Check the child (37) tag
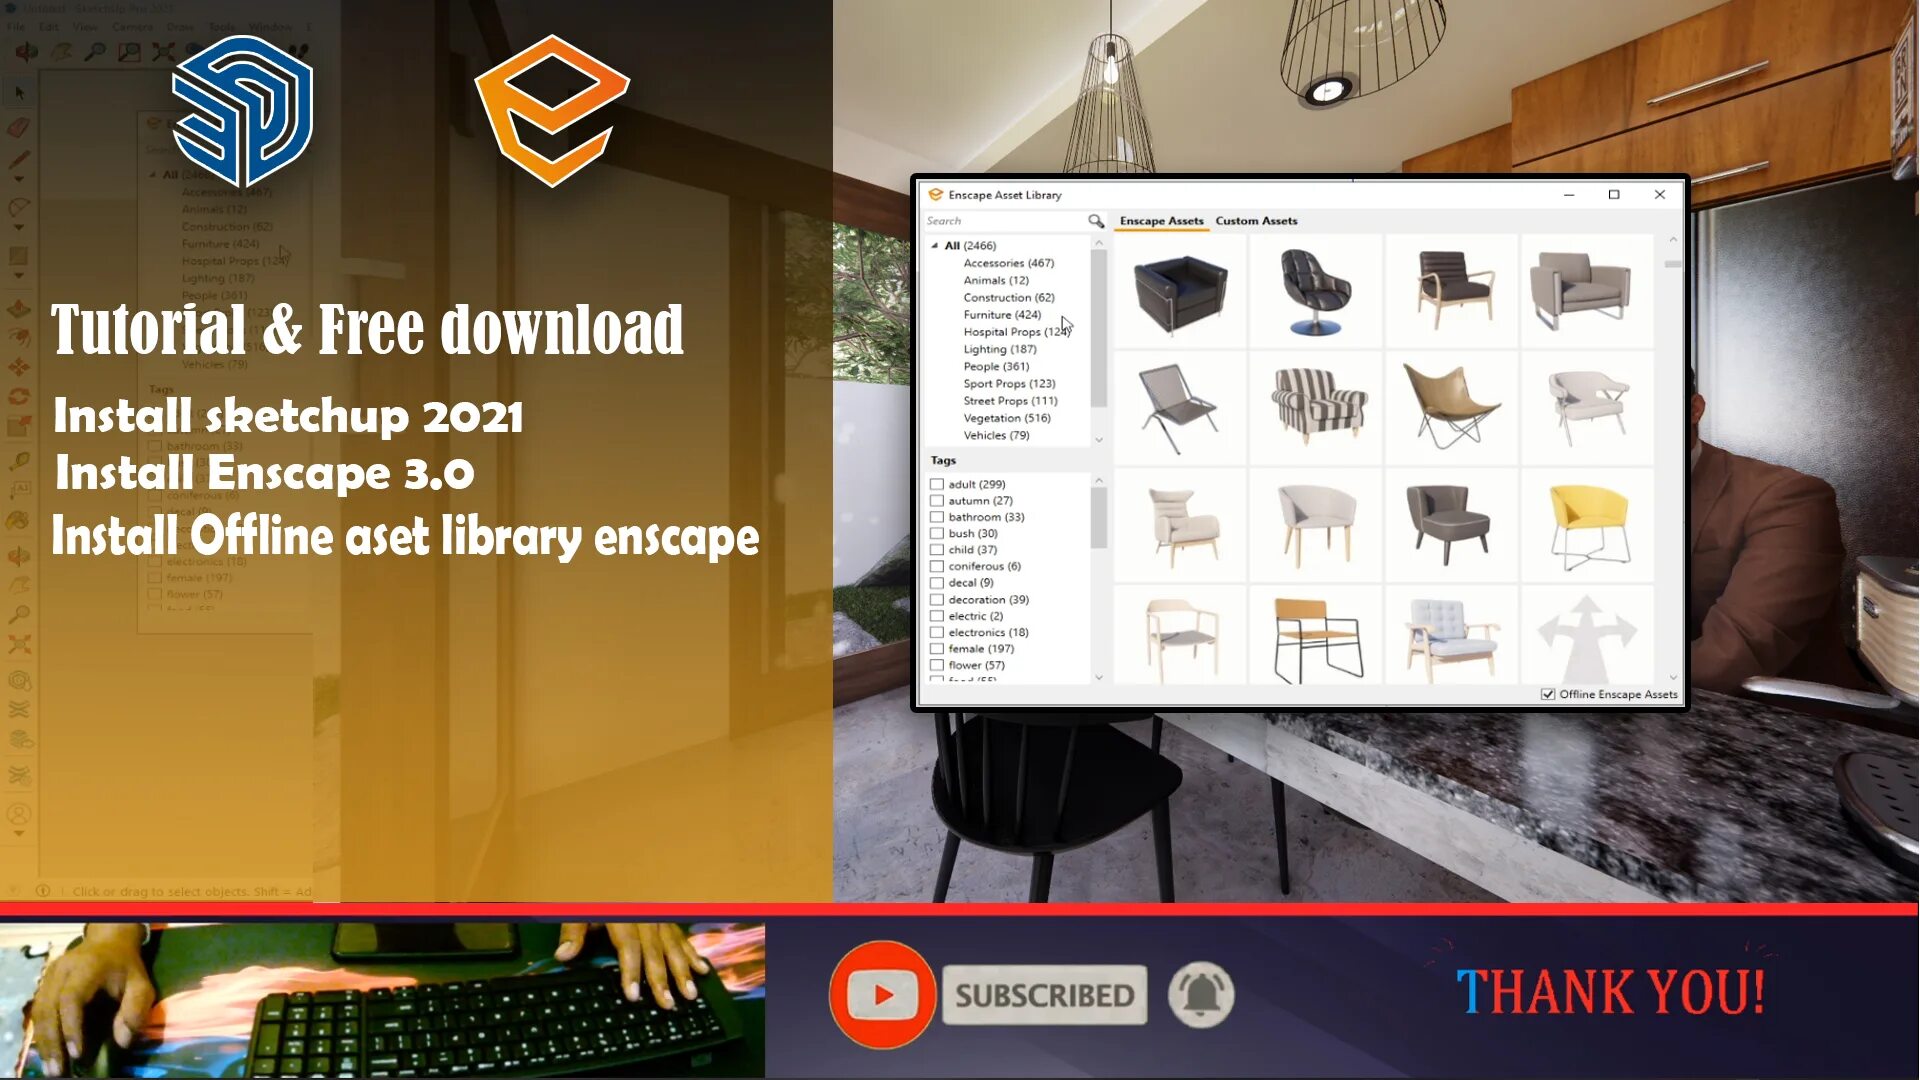 tap(937, 550)
